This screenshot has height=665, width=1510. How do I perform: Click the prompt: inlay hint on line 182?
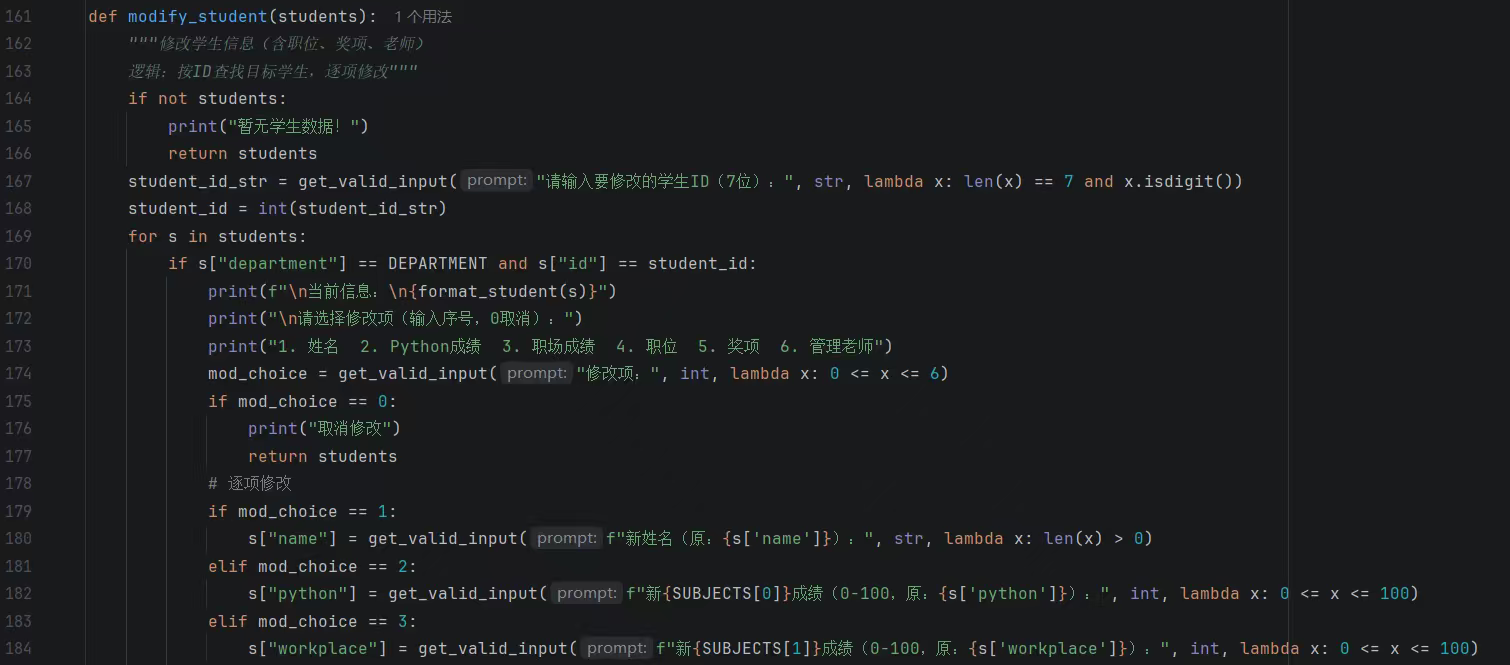pyautogui.click(x=587, y=594)
